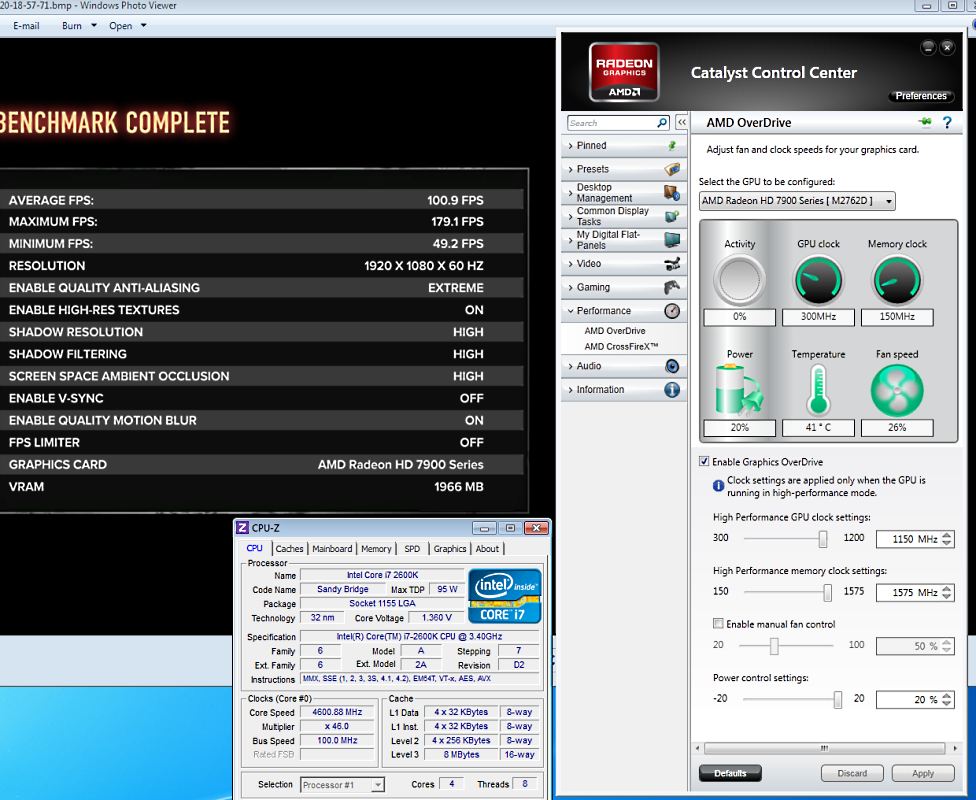Switch to the Caches tab in CPU-Z
Image resolution: width=976 pixels, height=800 pixels.
tap(289, 548)
